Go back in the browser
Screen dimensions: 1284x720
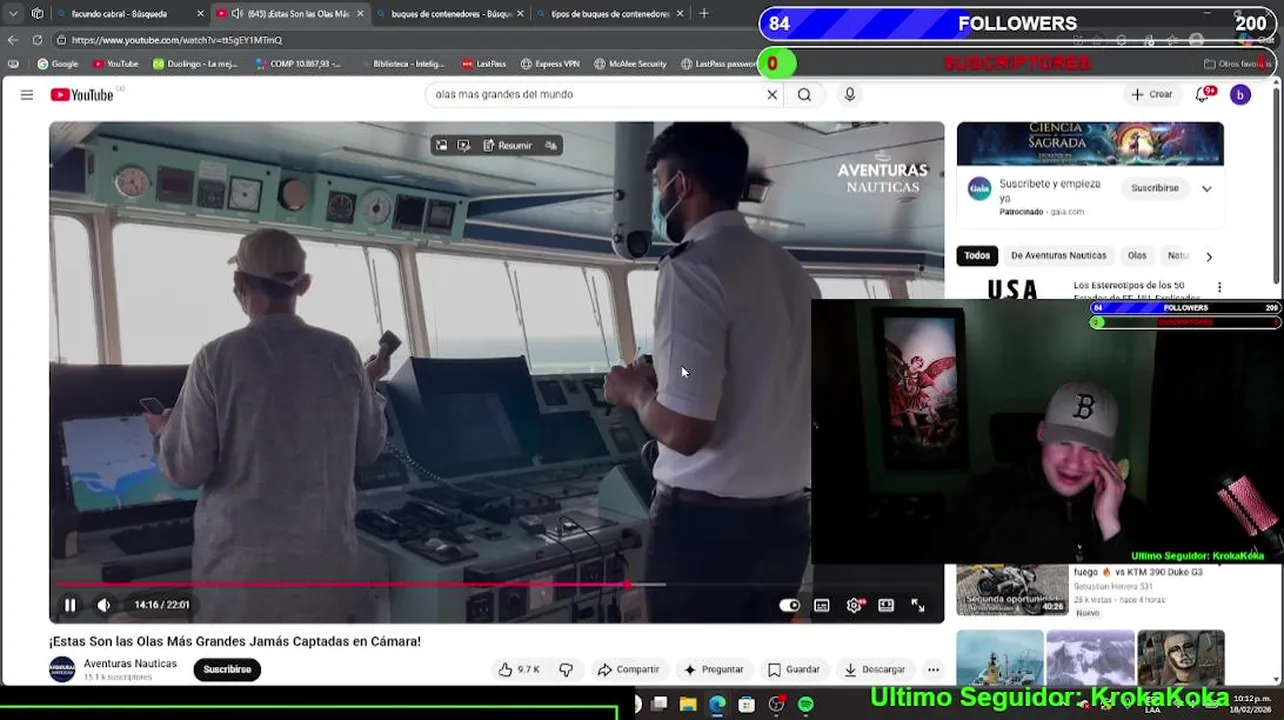(13, 40)
